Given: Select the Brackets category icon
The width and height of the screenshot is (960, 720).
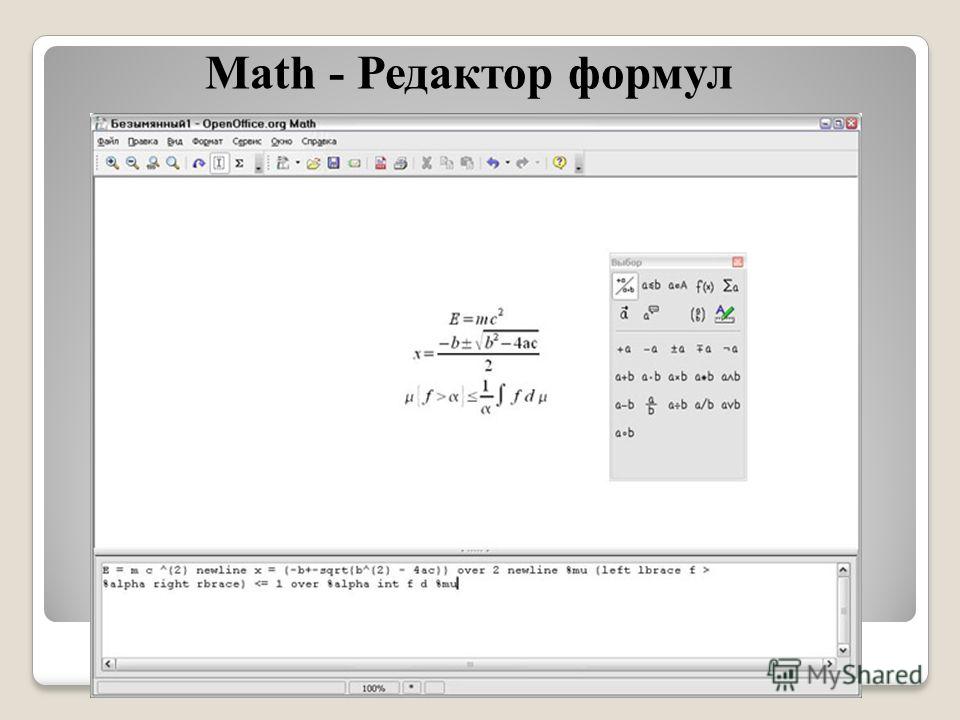Looking at the screenshot, I should (x=698, y=314).
